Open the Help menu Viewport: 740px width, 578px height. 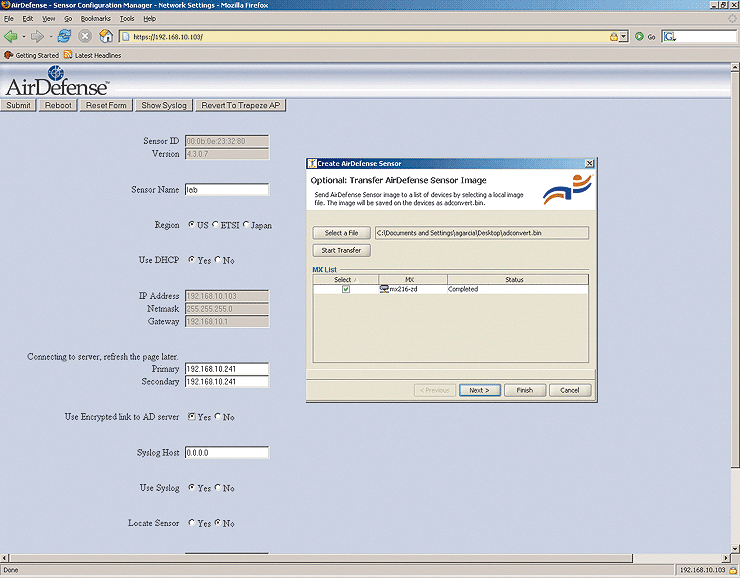pyautogui.click(x=150, y=19)
